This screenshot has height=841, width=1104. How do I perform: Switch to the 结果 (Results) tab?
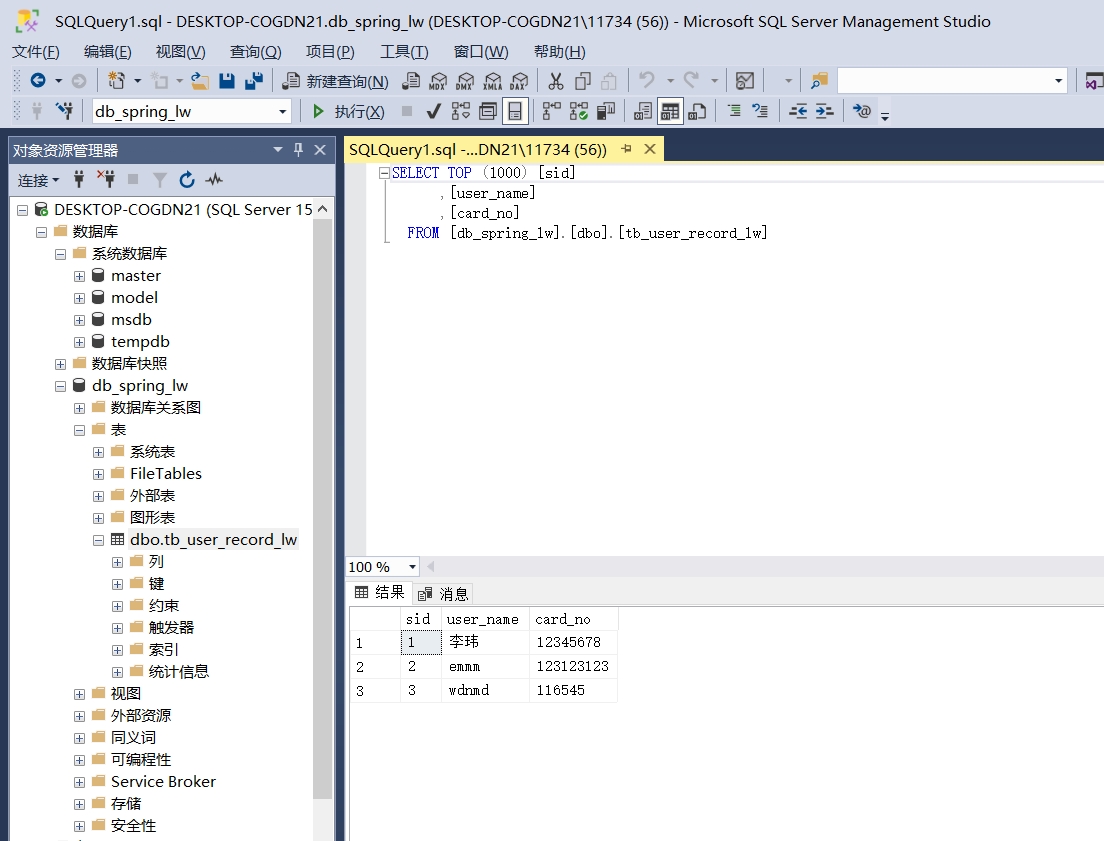(x=380, y=592)
